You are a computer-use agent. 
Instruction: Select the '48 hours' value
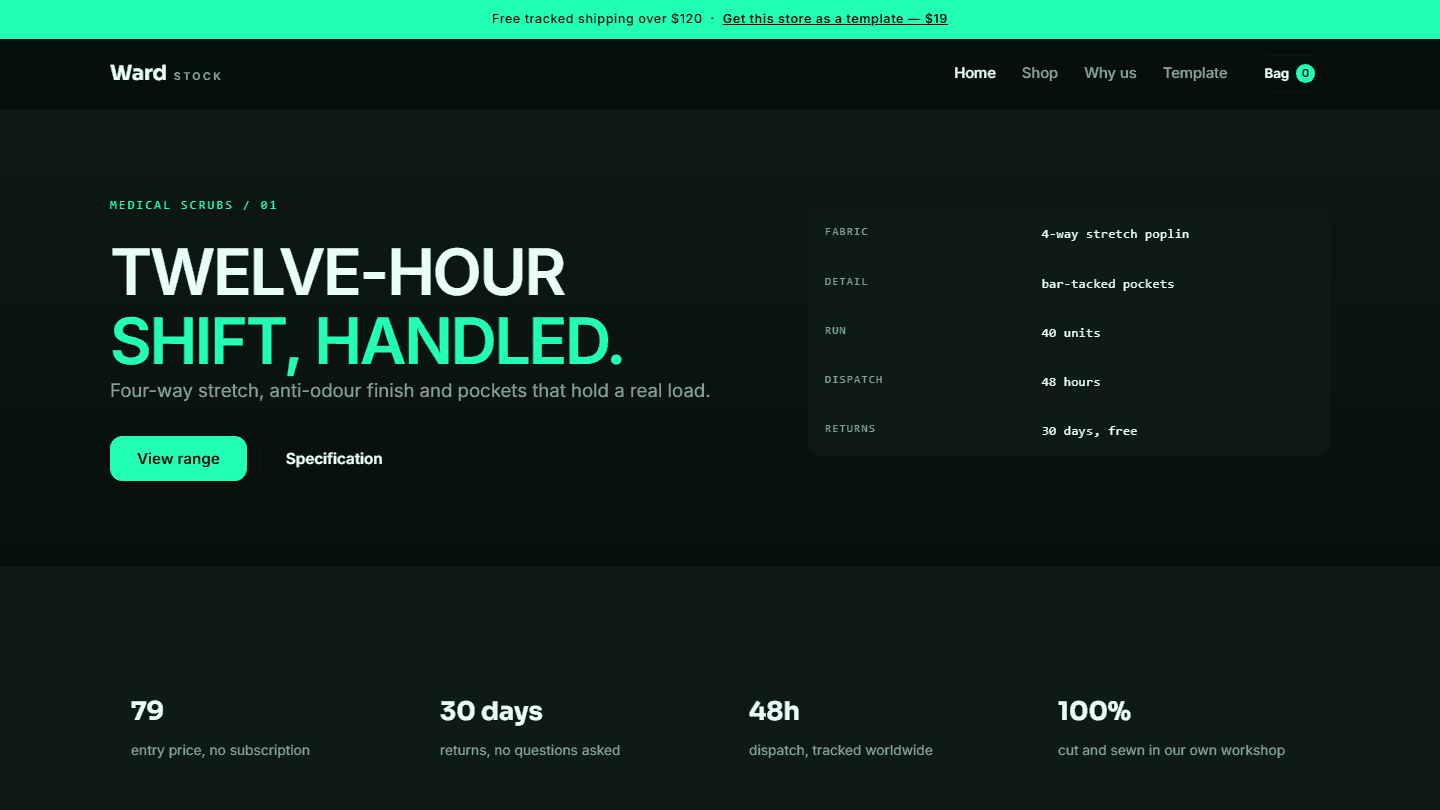[1071, 381]
